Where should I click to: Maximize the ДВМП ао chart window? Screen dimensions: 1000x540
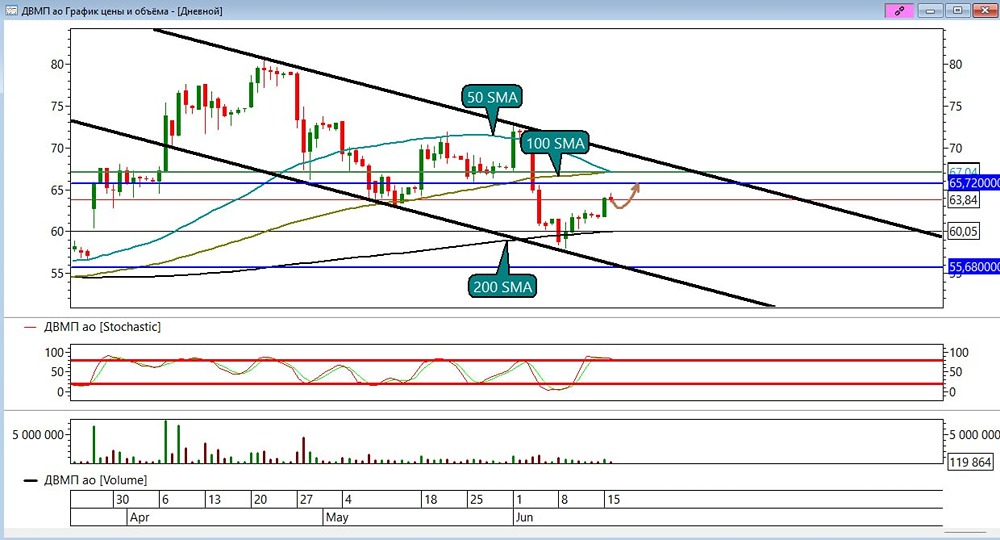(x=958, y=10)
